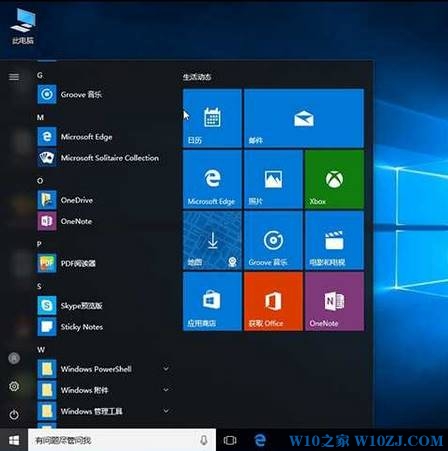
Task: Open the Calendar (日历) tile
Action: pos(212,118)
